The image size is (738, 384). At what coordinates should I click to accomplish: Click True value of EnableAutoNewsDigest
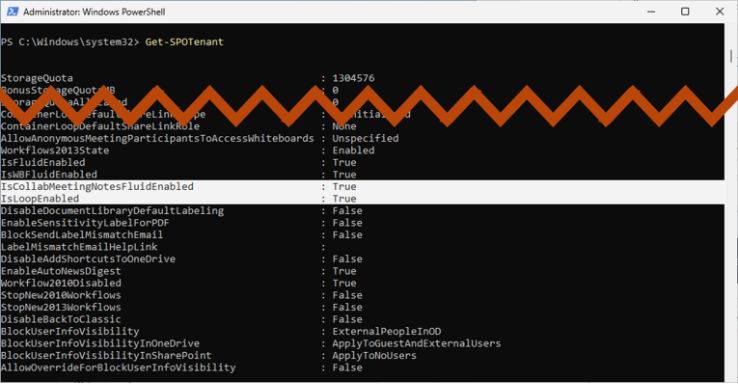coord(345,271)
